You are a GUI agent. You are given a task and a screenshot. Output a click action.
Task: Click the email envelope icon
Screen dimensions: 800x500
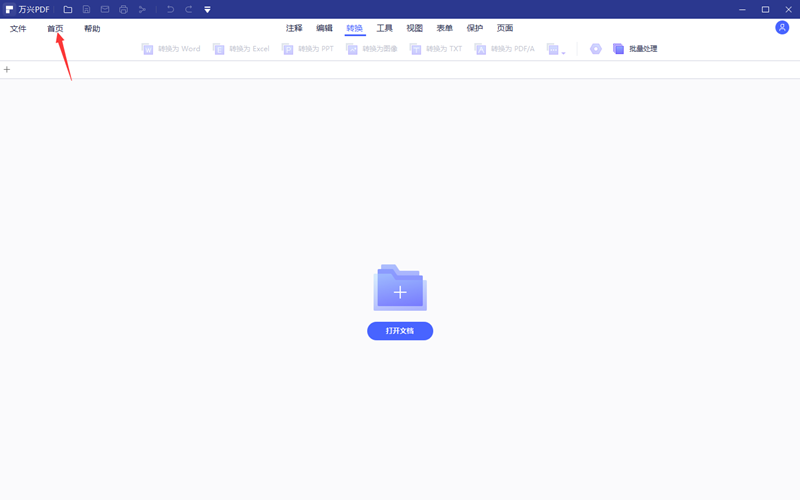click(x=105, y=9)
